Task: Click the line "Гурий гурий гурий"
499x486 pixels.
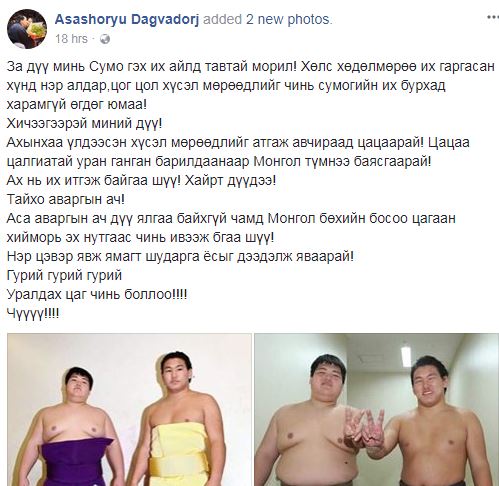Action: pyautogui.click(x=64, y=275)
